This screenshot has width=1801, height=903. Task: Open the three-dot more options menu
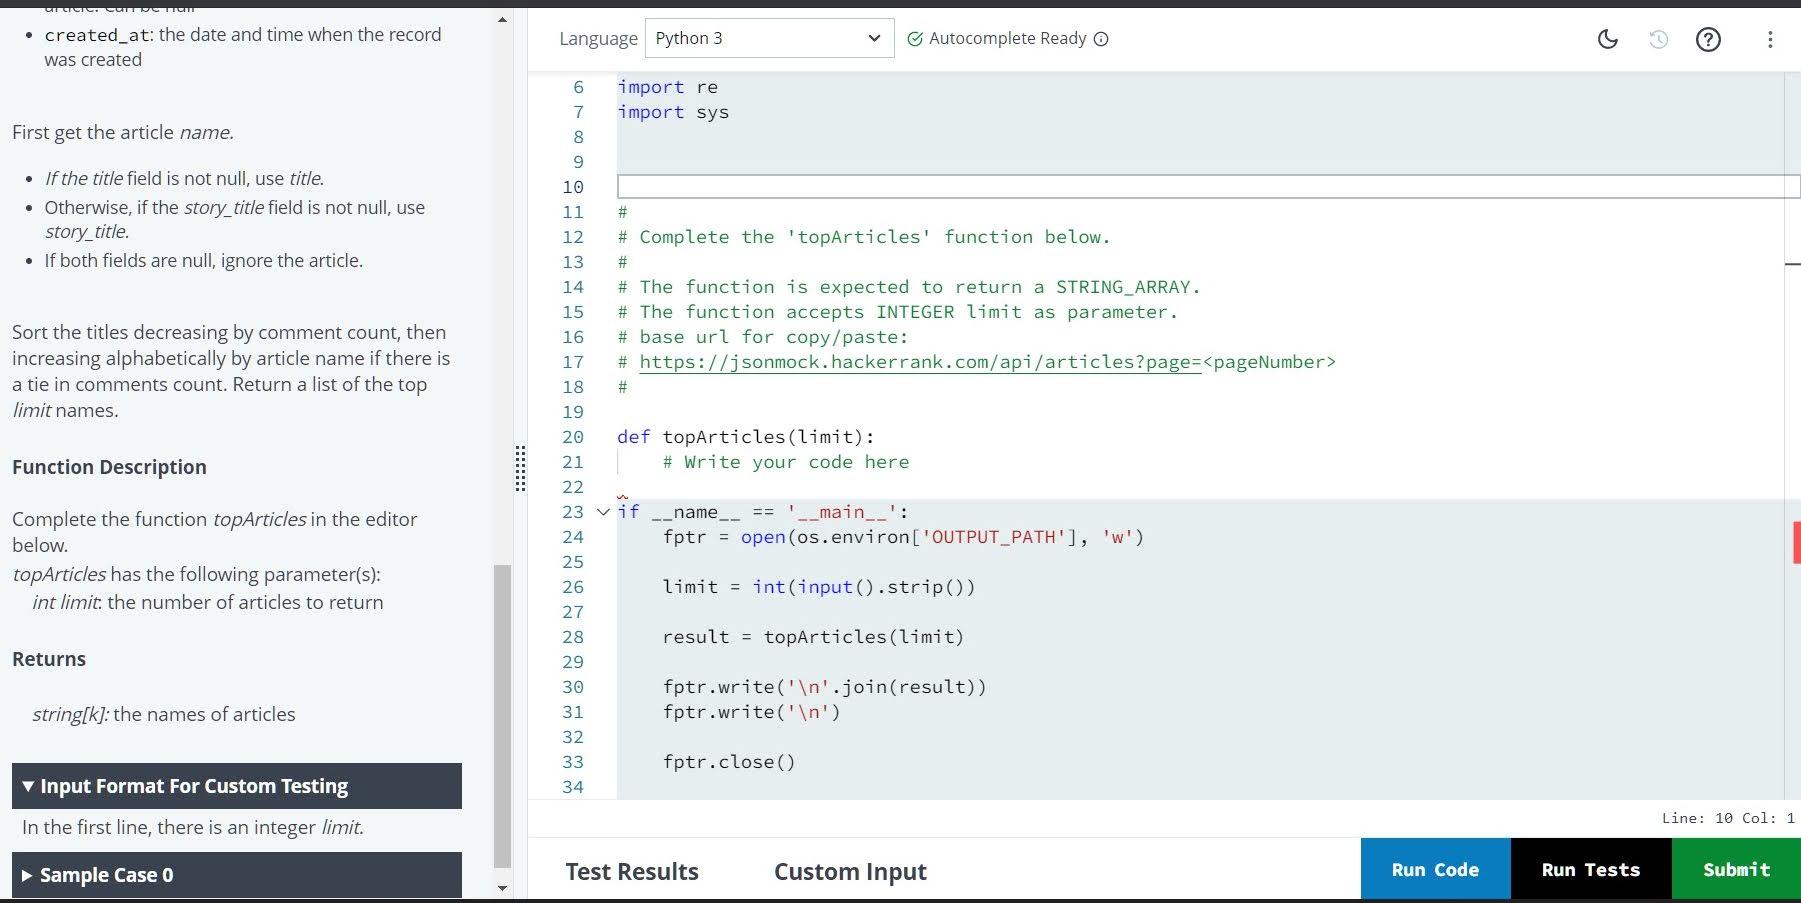click(x=1770, y=39)
